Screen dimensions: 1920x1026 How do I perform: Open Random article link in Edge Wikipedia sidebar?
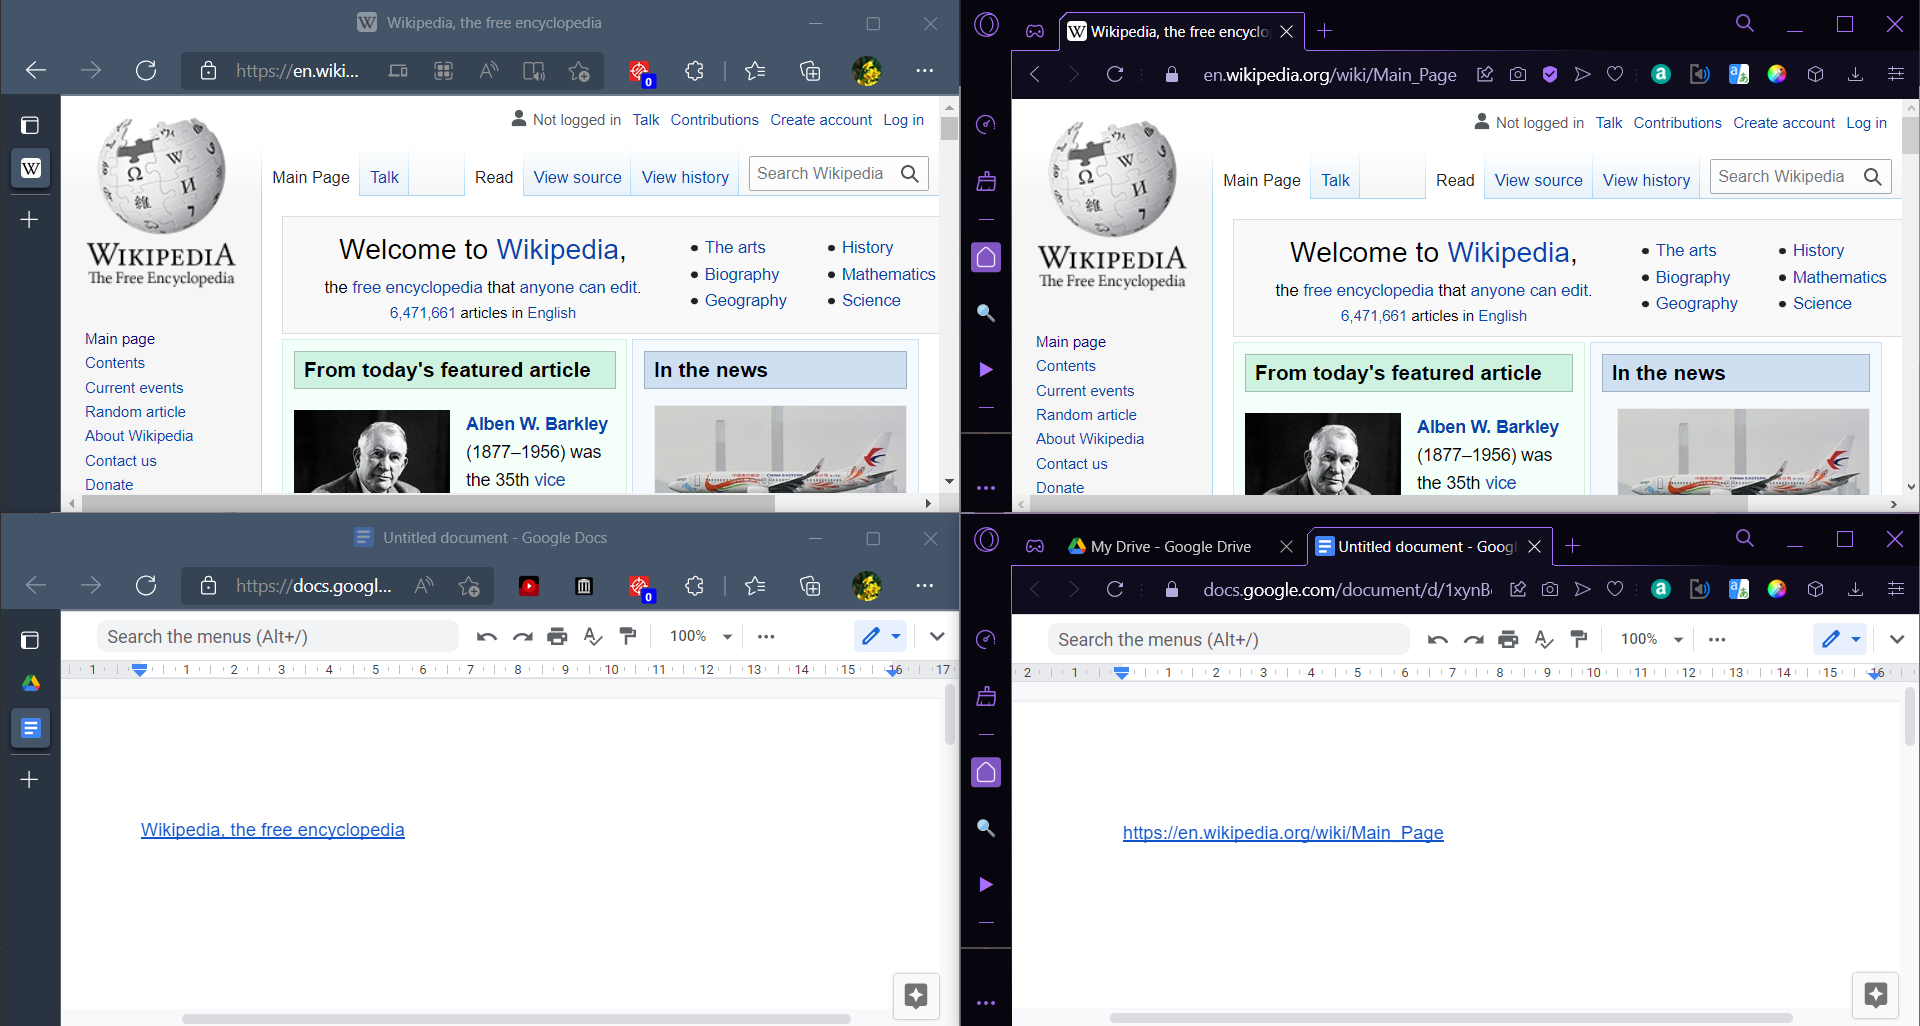coord(135,412)
